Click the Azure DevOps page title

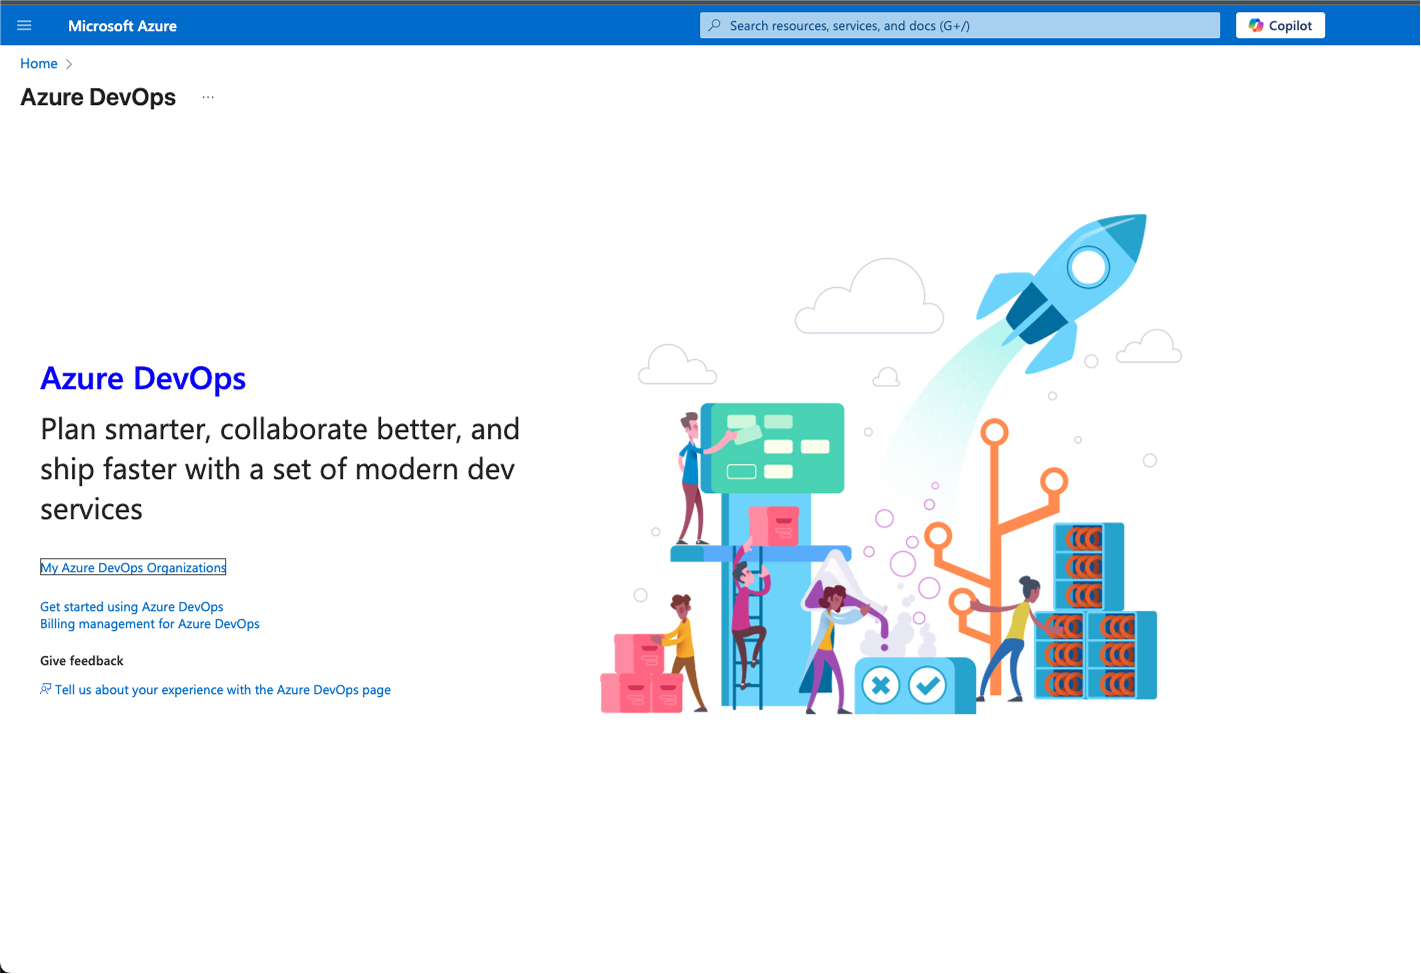coord(98,97)
